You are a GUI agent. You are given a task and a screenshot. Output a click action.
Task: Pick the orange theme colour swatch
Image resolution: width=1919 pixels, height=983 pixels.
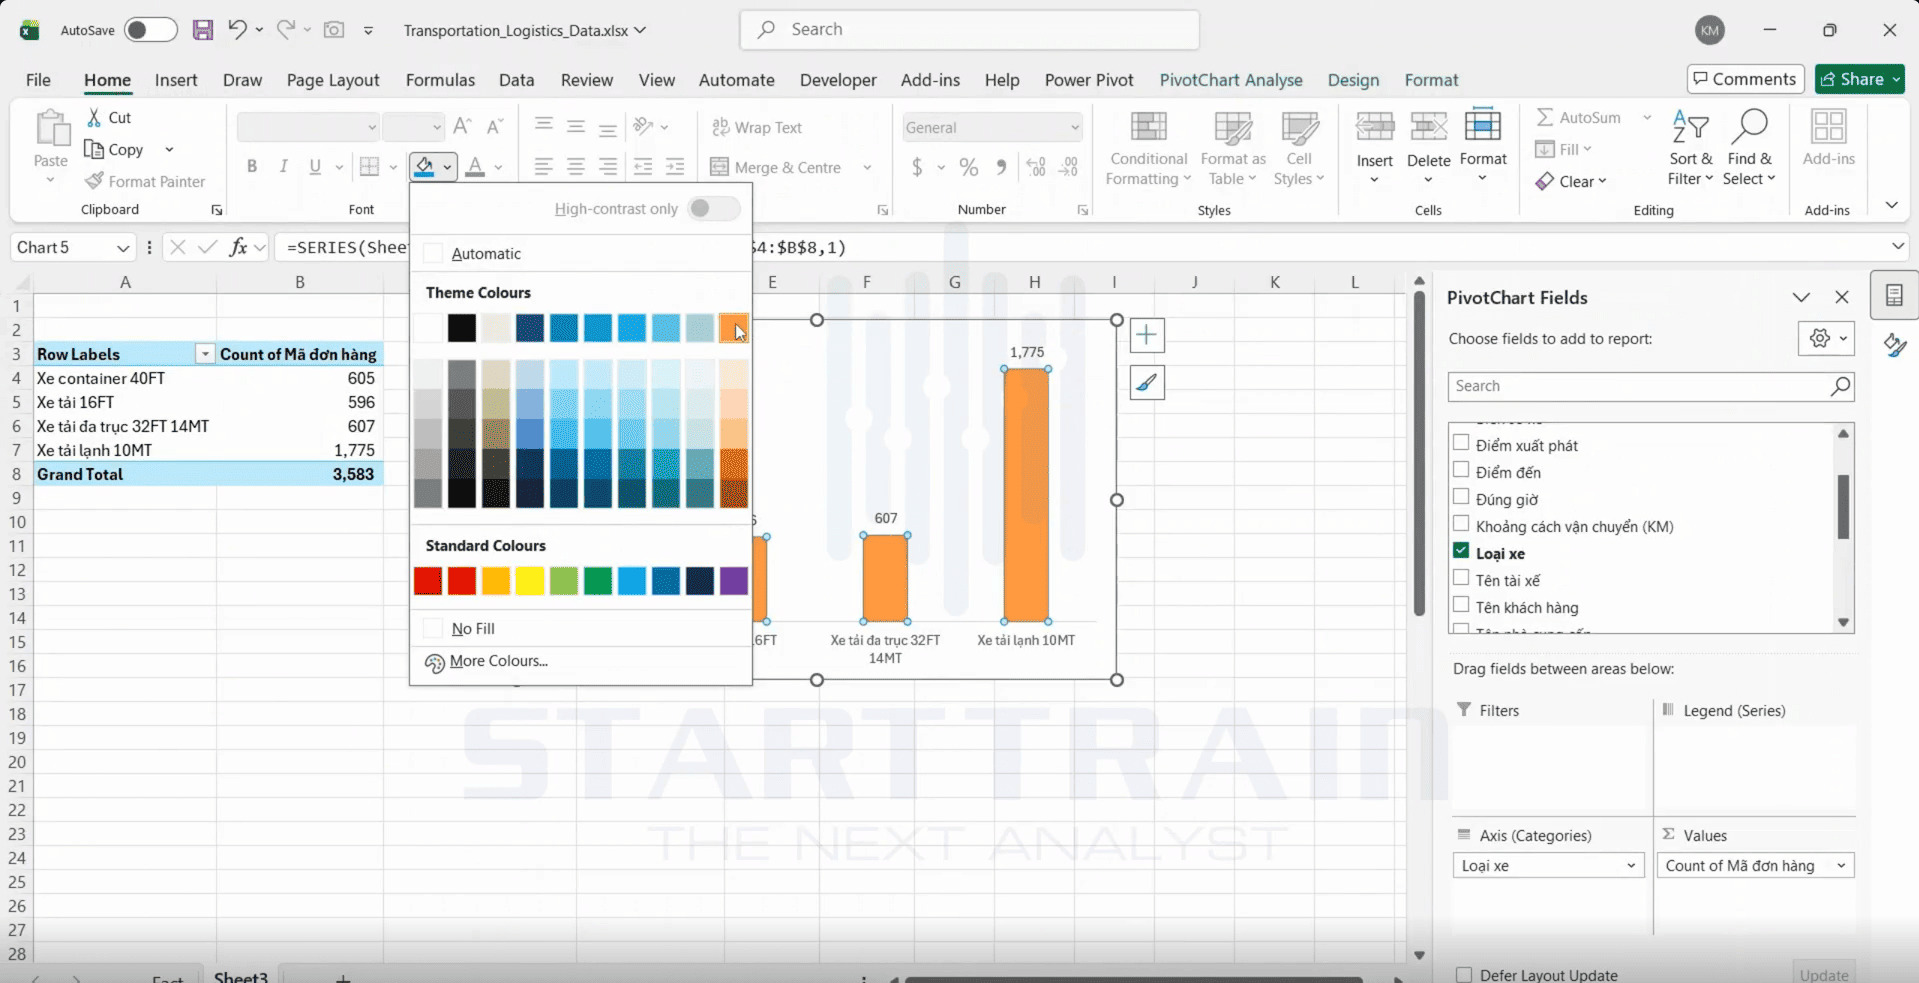[x=733, y=327]
